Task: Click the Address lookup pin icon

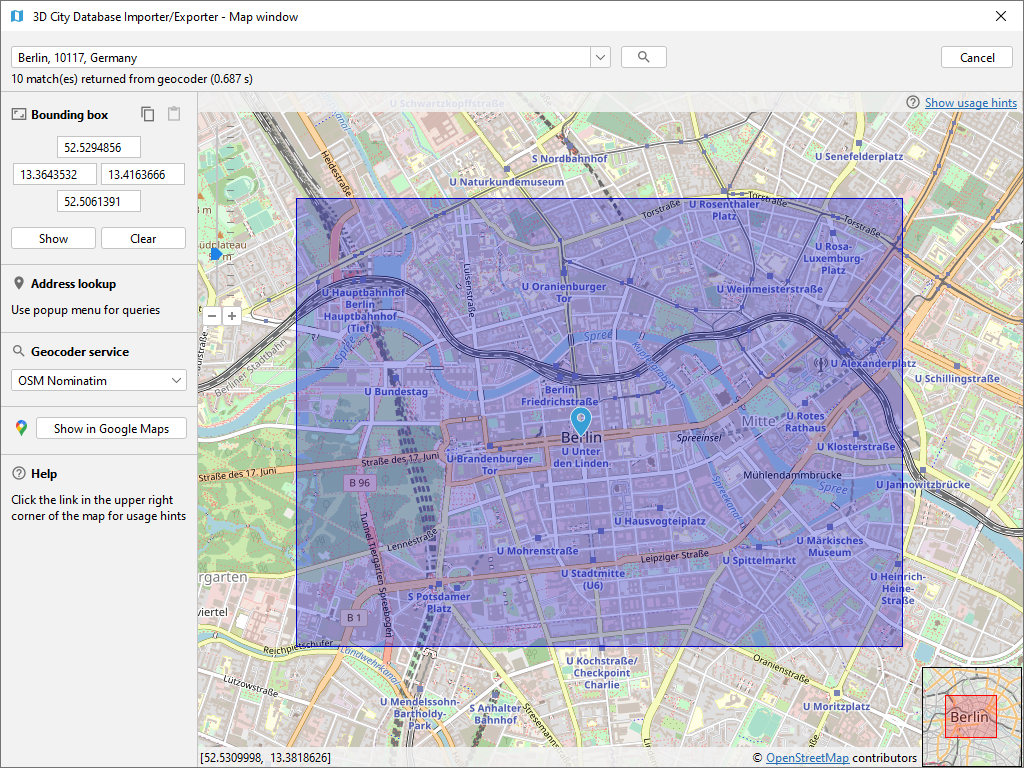Action: point(19,283)
